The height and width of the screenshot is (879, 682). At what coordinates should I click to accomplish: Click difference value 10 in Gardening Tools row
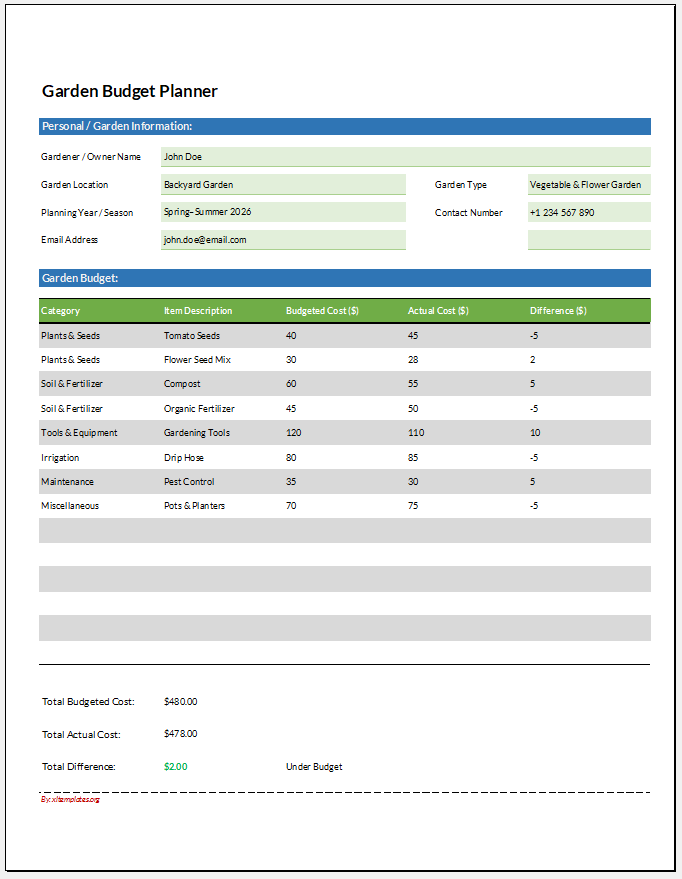coord(535,433)
